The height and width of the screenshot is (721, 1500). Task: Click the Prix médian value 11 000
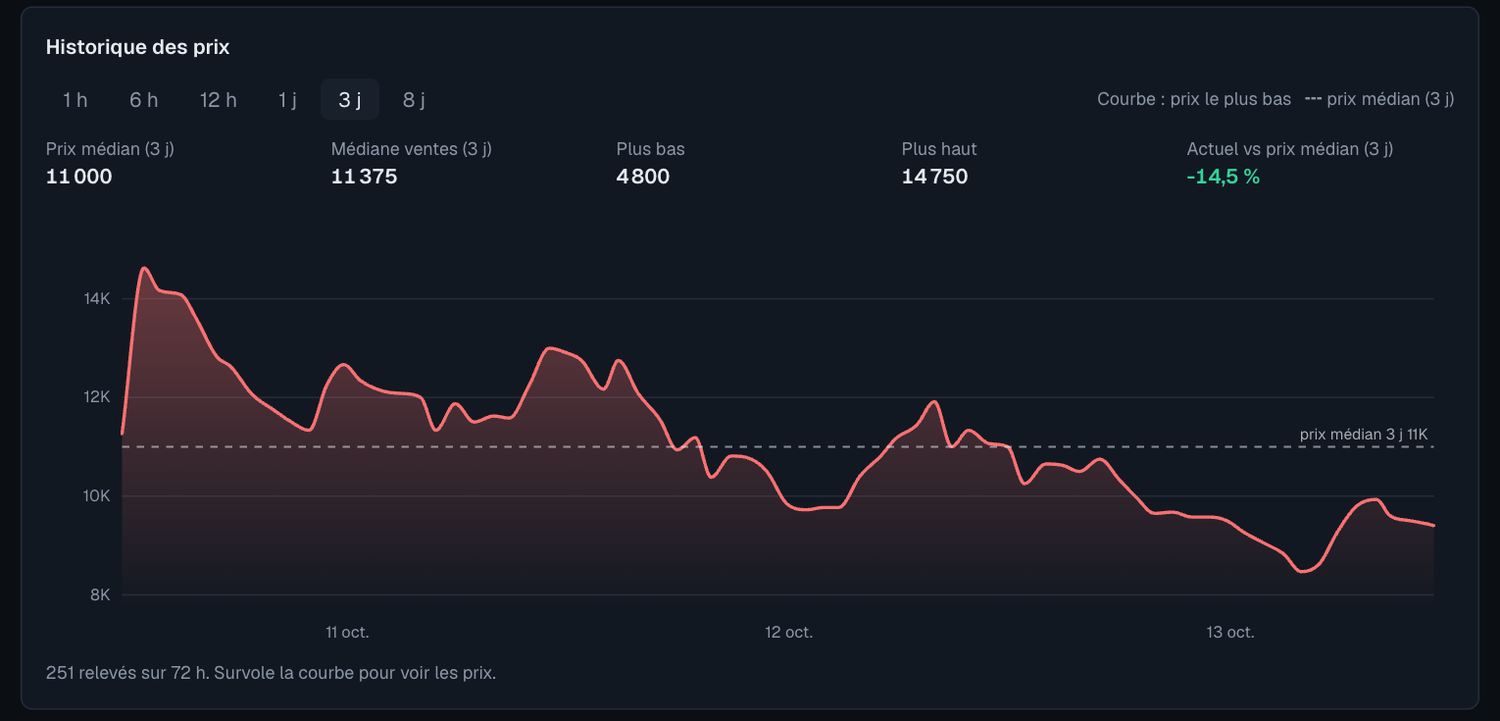tap(79, 177)
